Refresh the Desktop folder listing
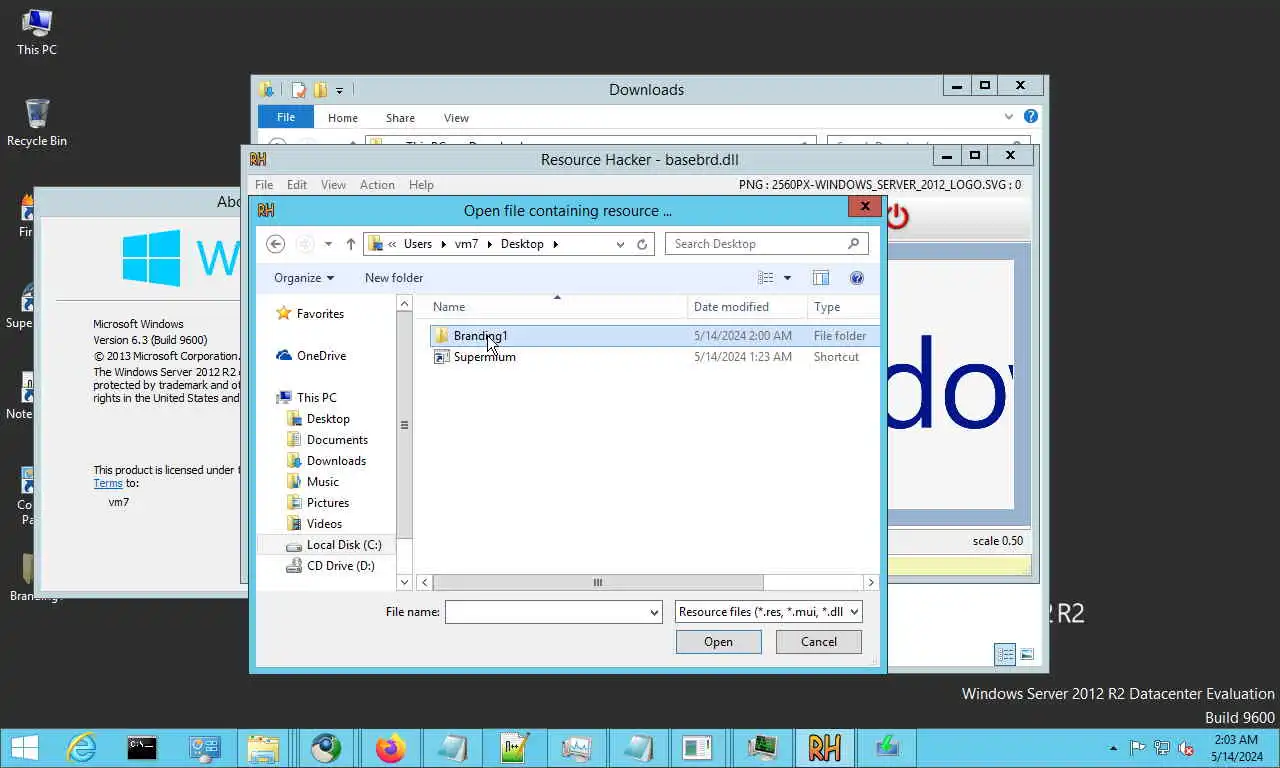 (643, 244)
